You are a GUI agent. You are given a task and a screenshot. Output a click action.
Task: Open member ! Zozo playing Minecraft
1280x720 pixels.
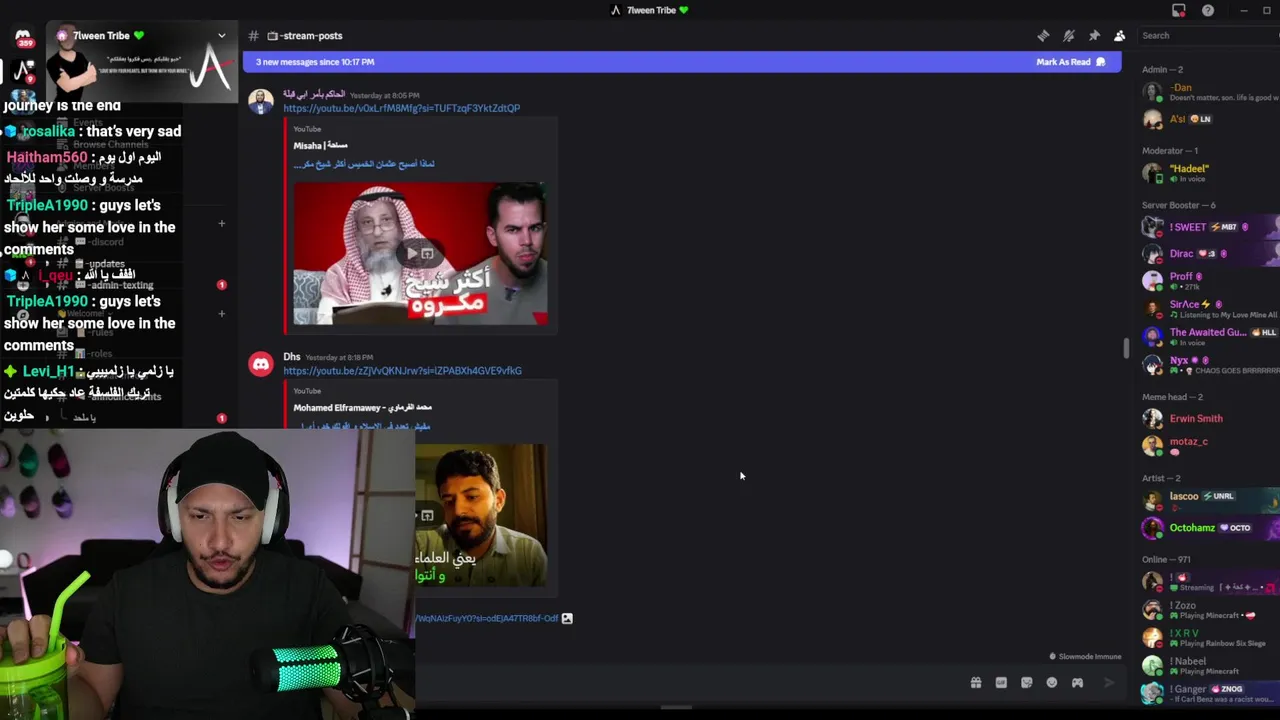tap(1210, 610)
